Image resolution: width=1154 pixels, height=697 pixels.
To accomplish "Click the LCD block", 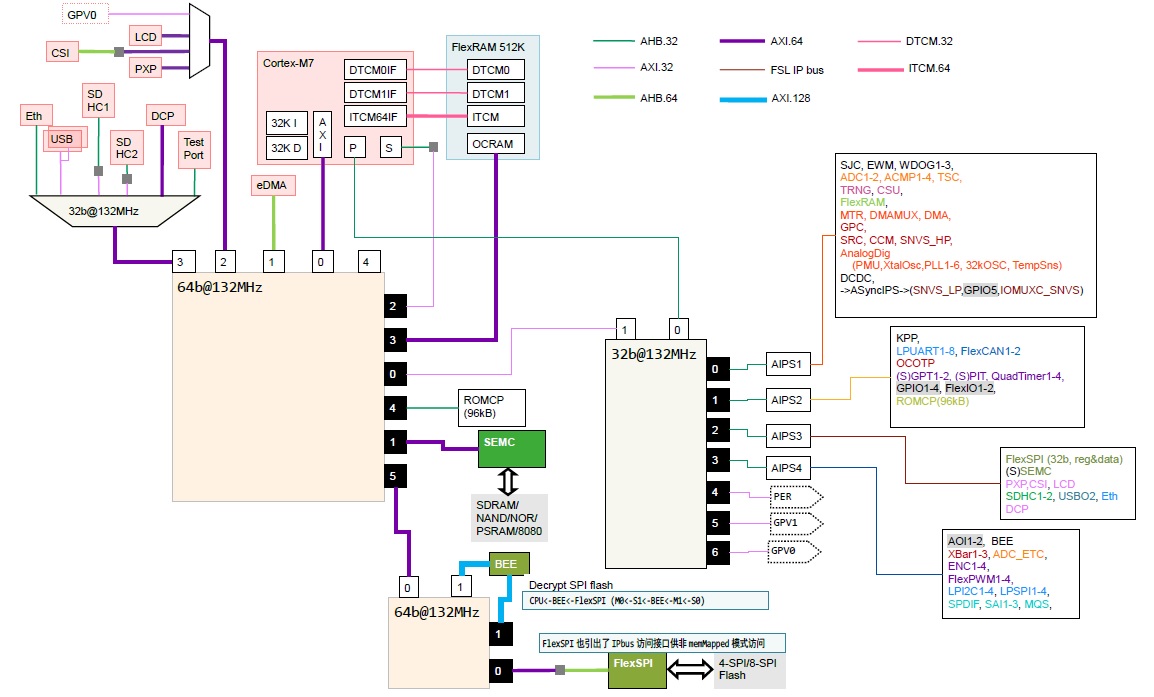I will (146, 36).
